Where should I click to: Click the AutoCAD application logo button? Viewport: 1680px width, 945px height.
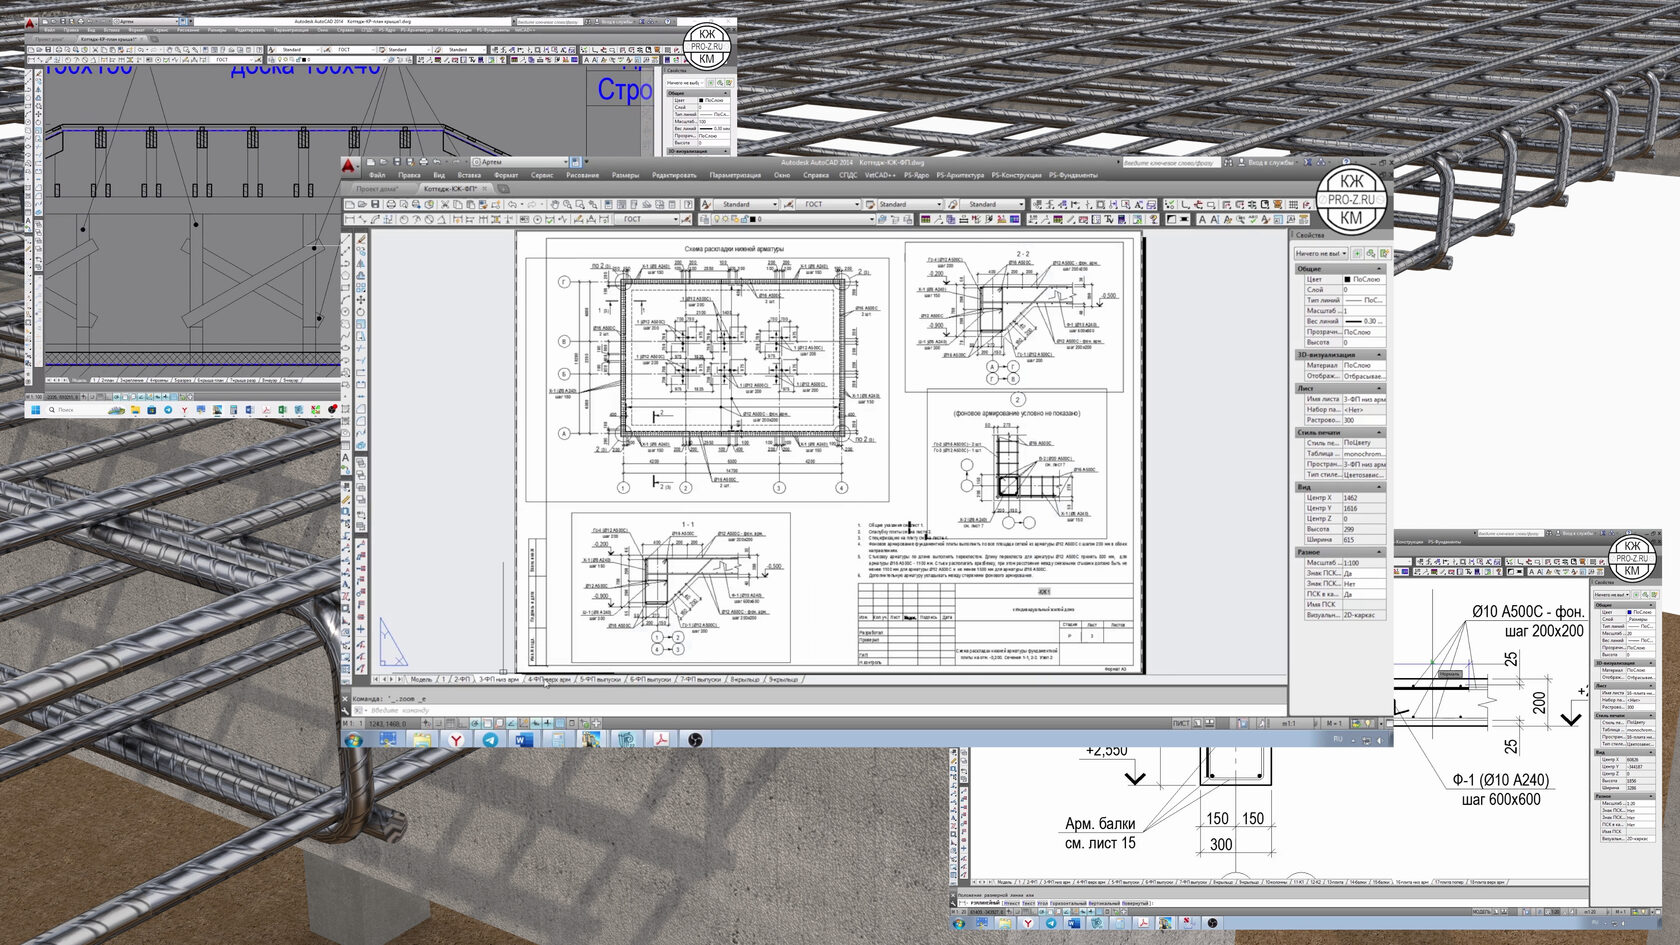coord(349,165)
